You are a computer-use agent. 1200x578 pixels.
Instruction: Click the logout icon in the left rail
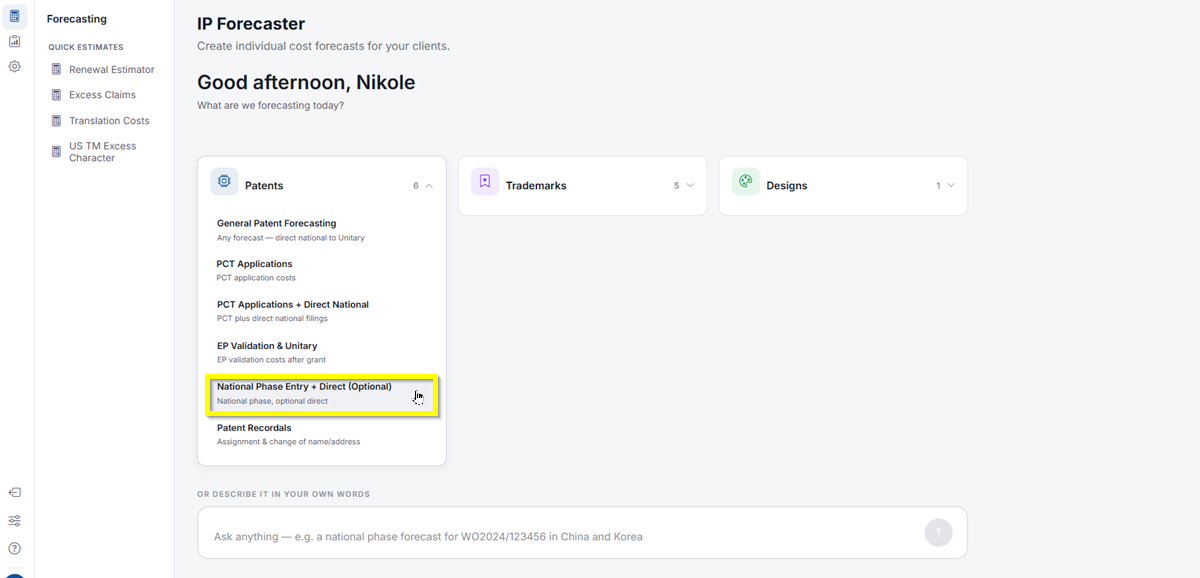pyautogui.click(x=14, y=493)
